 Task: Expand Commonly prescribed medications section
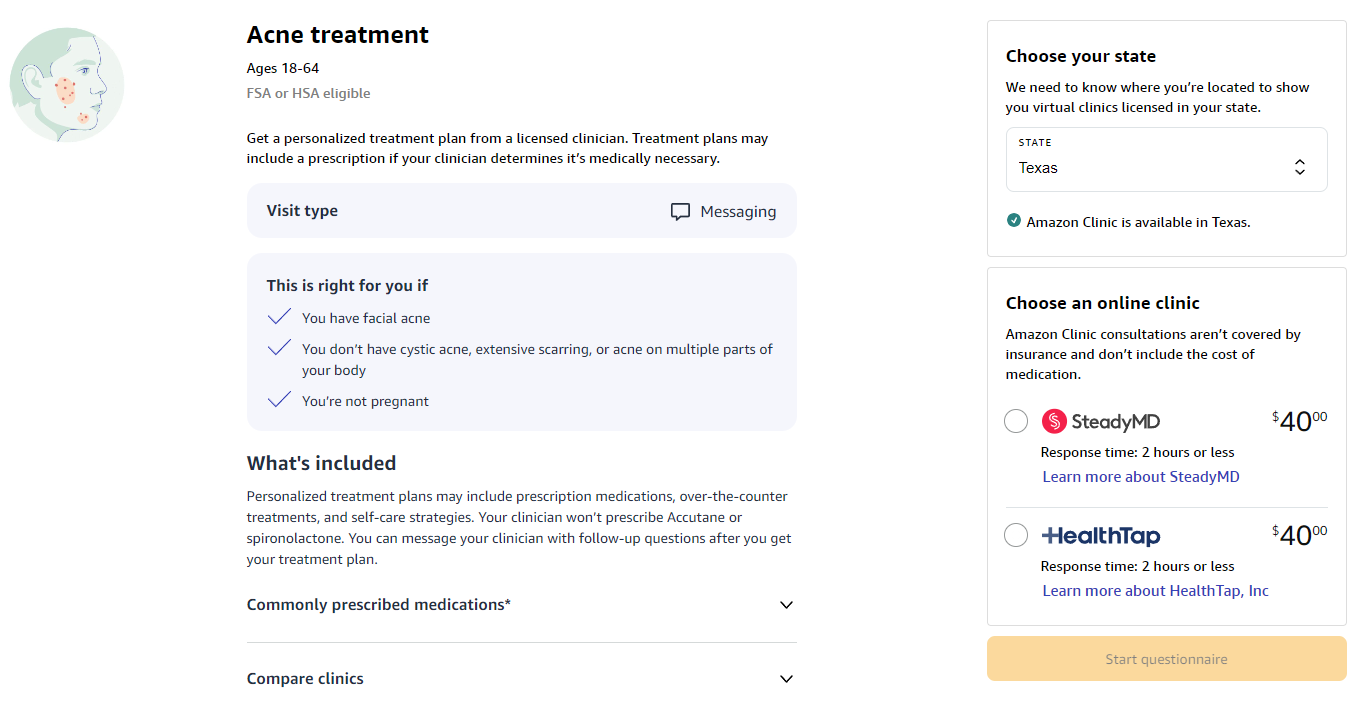pyautogui.click(x=521, y=605)
